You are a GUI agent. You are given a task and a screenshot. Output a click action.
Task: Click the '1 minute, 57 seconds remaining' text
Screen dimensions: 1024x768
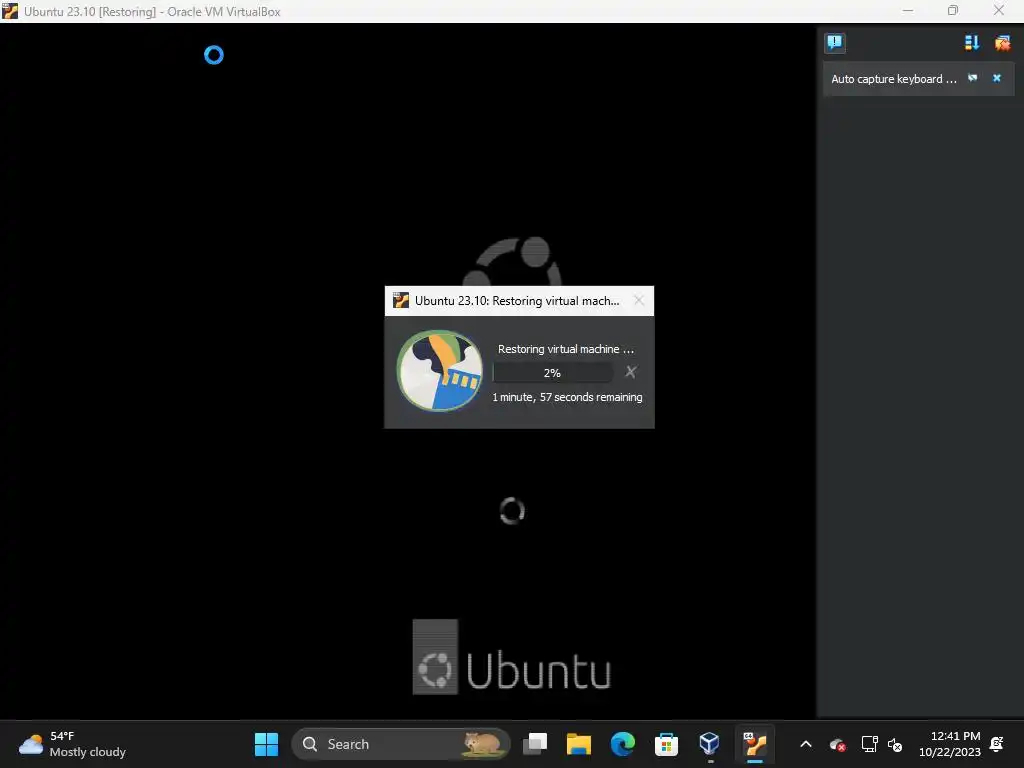tap(567, 397)
